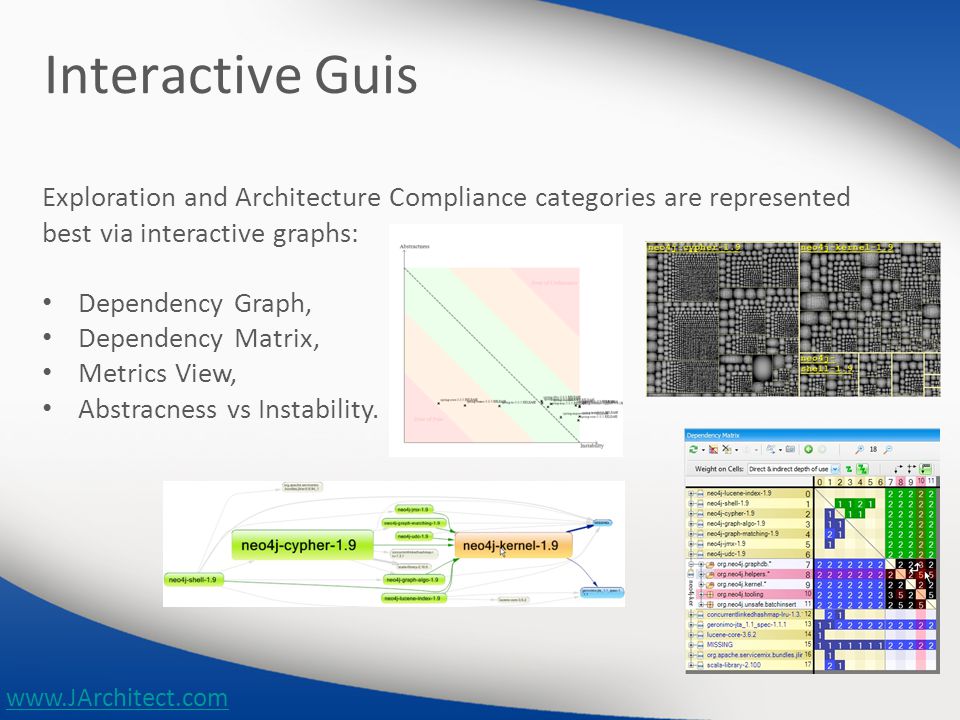Click the zoom-in magnifier left of 18

[x=859, y=449]
